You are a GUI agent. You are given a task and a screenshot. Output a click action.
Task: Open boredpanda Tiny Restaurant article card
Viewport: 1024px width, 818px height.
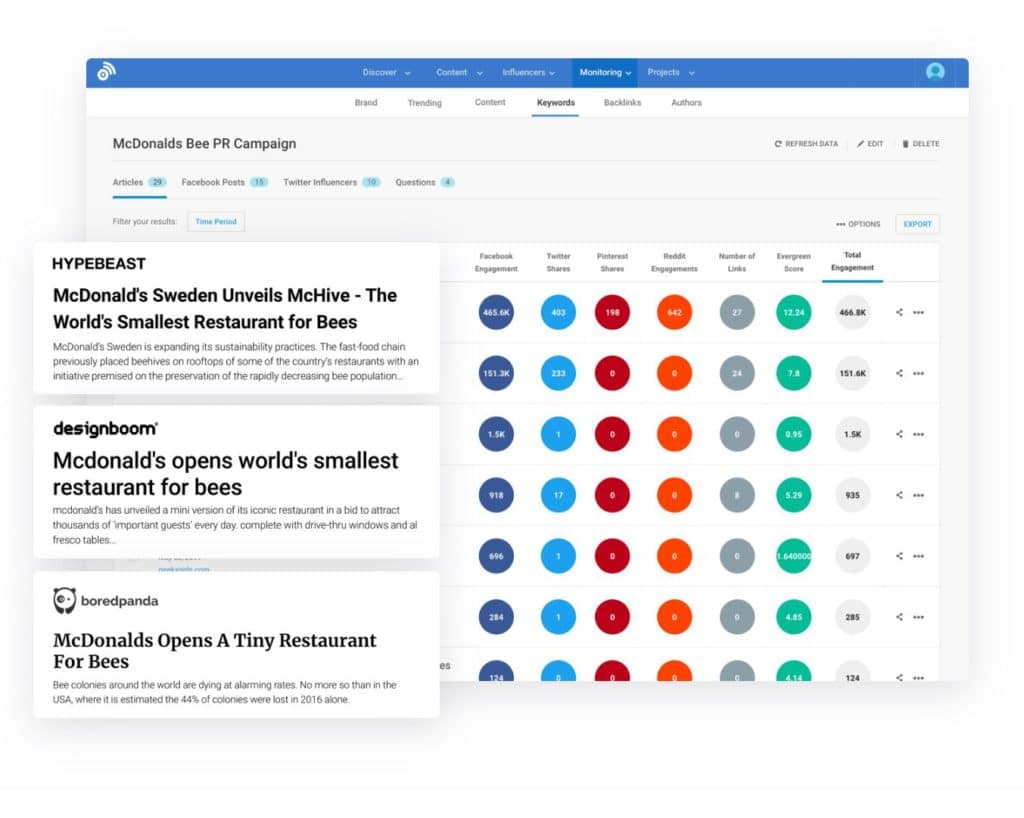(x=236, y=645)
